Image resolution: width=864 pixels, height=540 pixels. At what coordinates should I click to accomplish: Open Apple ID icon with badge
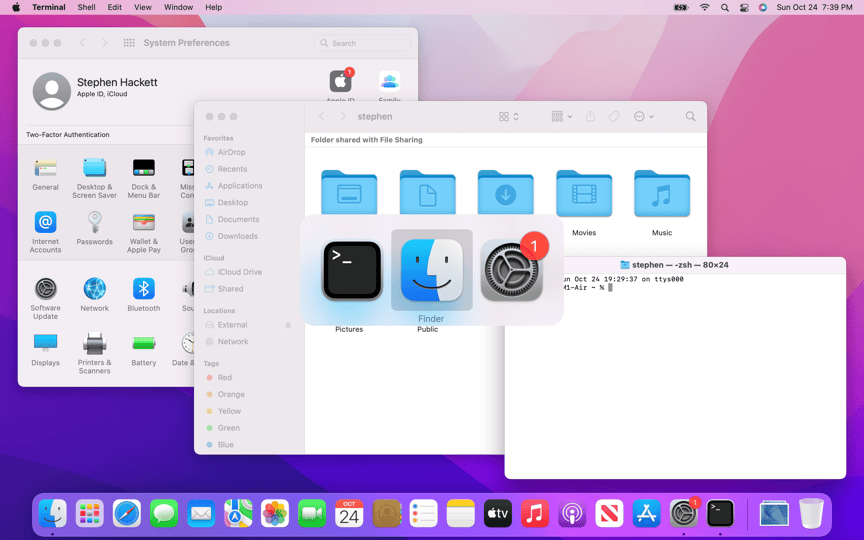point(341,82)
